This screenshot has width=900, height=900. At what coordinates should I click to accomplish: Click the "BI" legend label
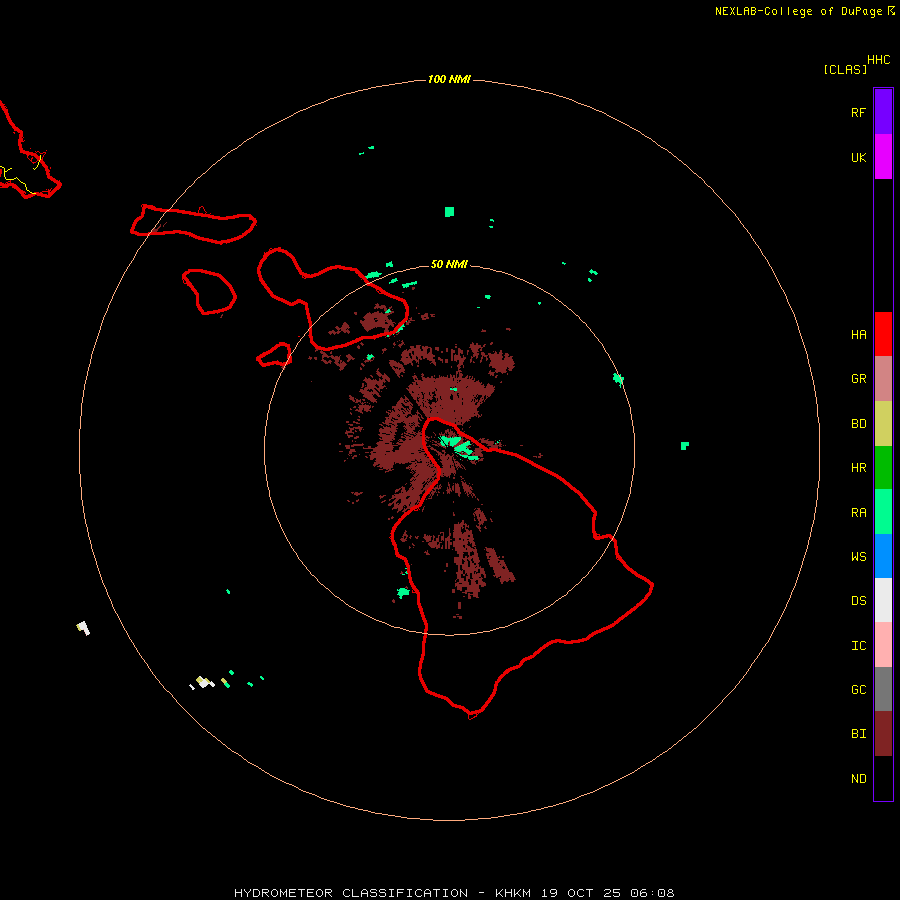[859, 734]
